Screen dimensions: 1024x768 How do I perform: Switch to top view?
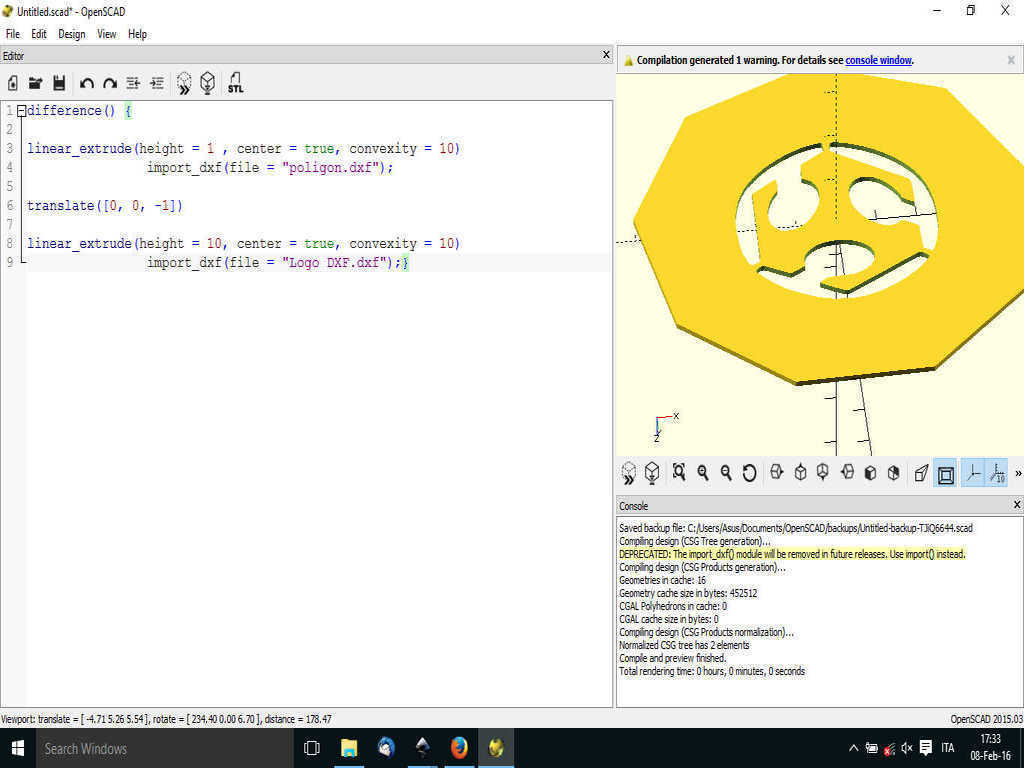(x=800, y=472)
